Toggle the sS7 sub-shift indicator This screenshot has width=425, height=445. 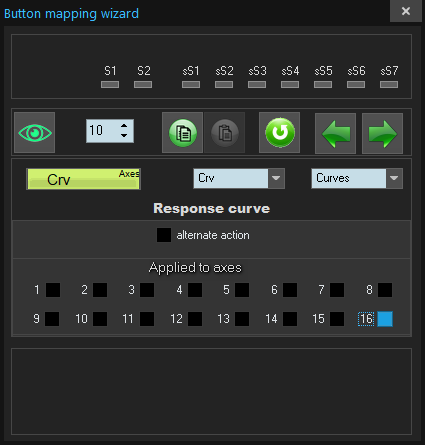tap(389, 85)
